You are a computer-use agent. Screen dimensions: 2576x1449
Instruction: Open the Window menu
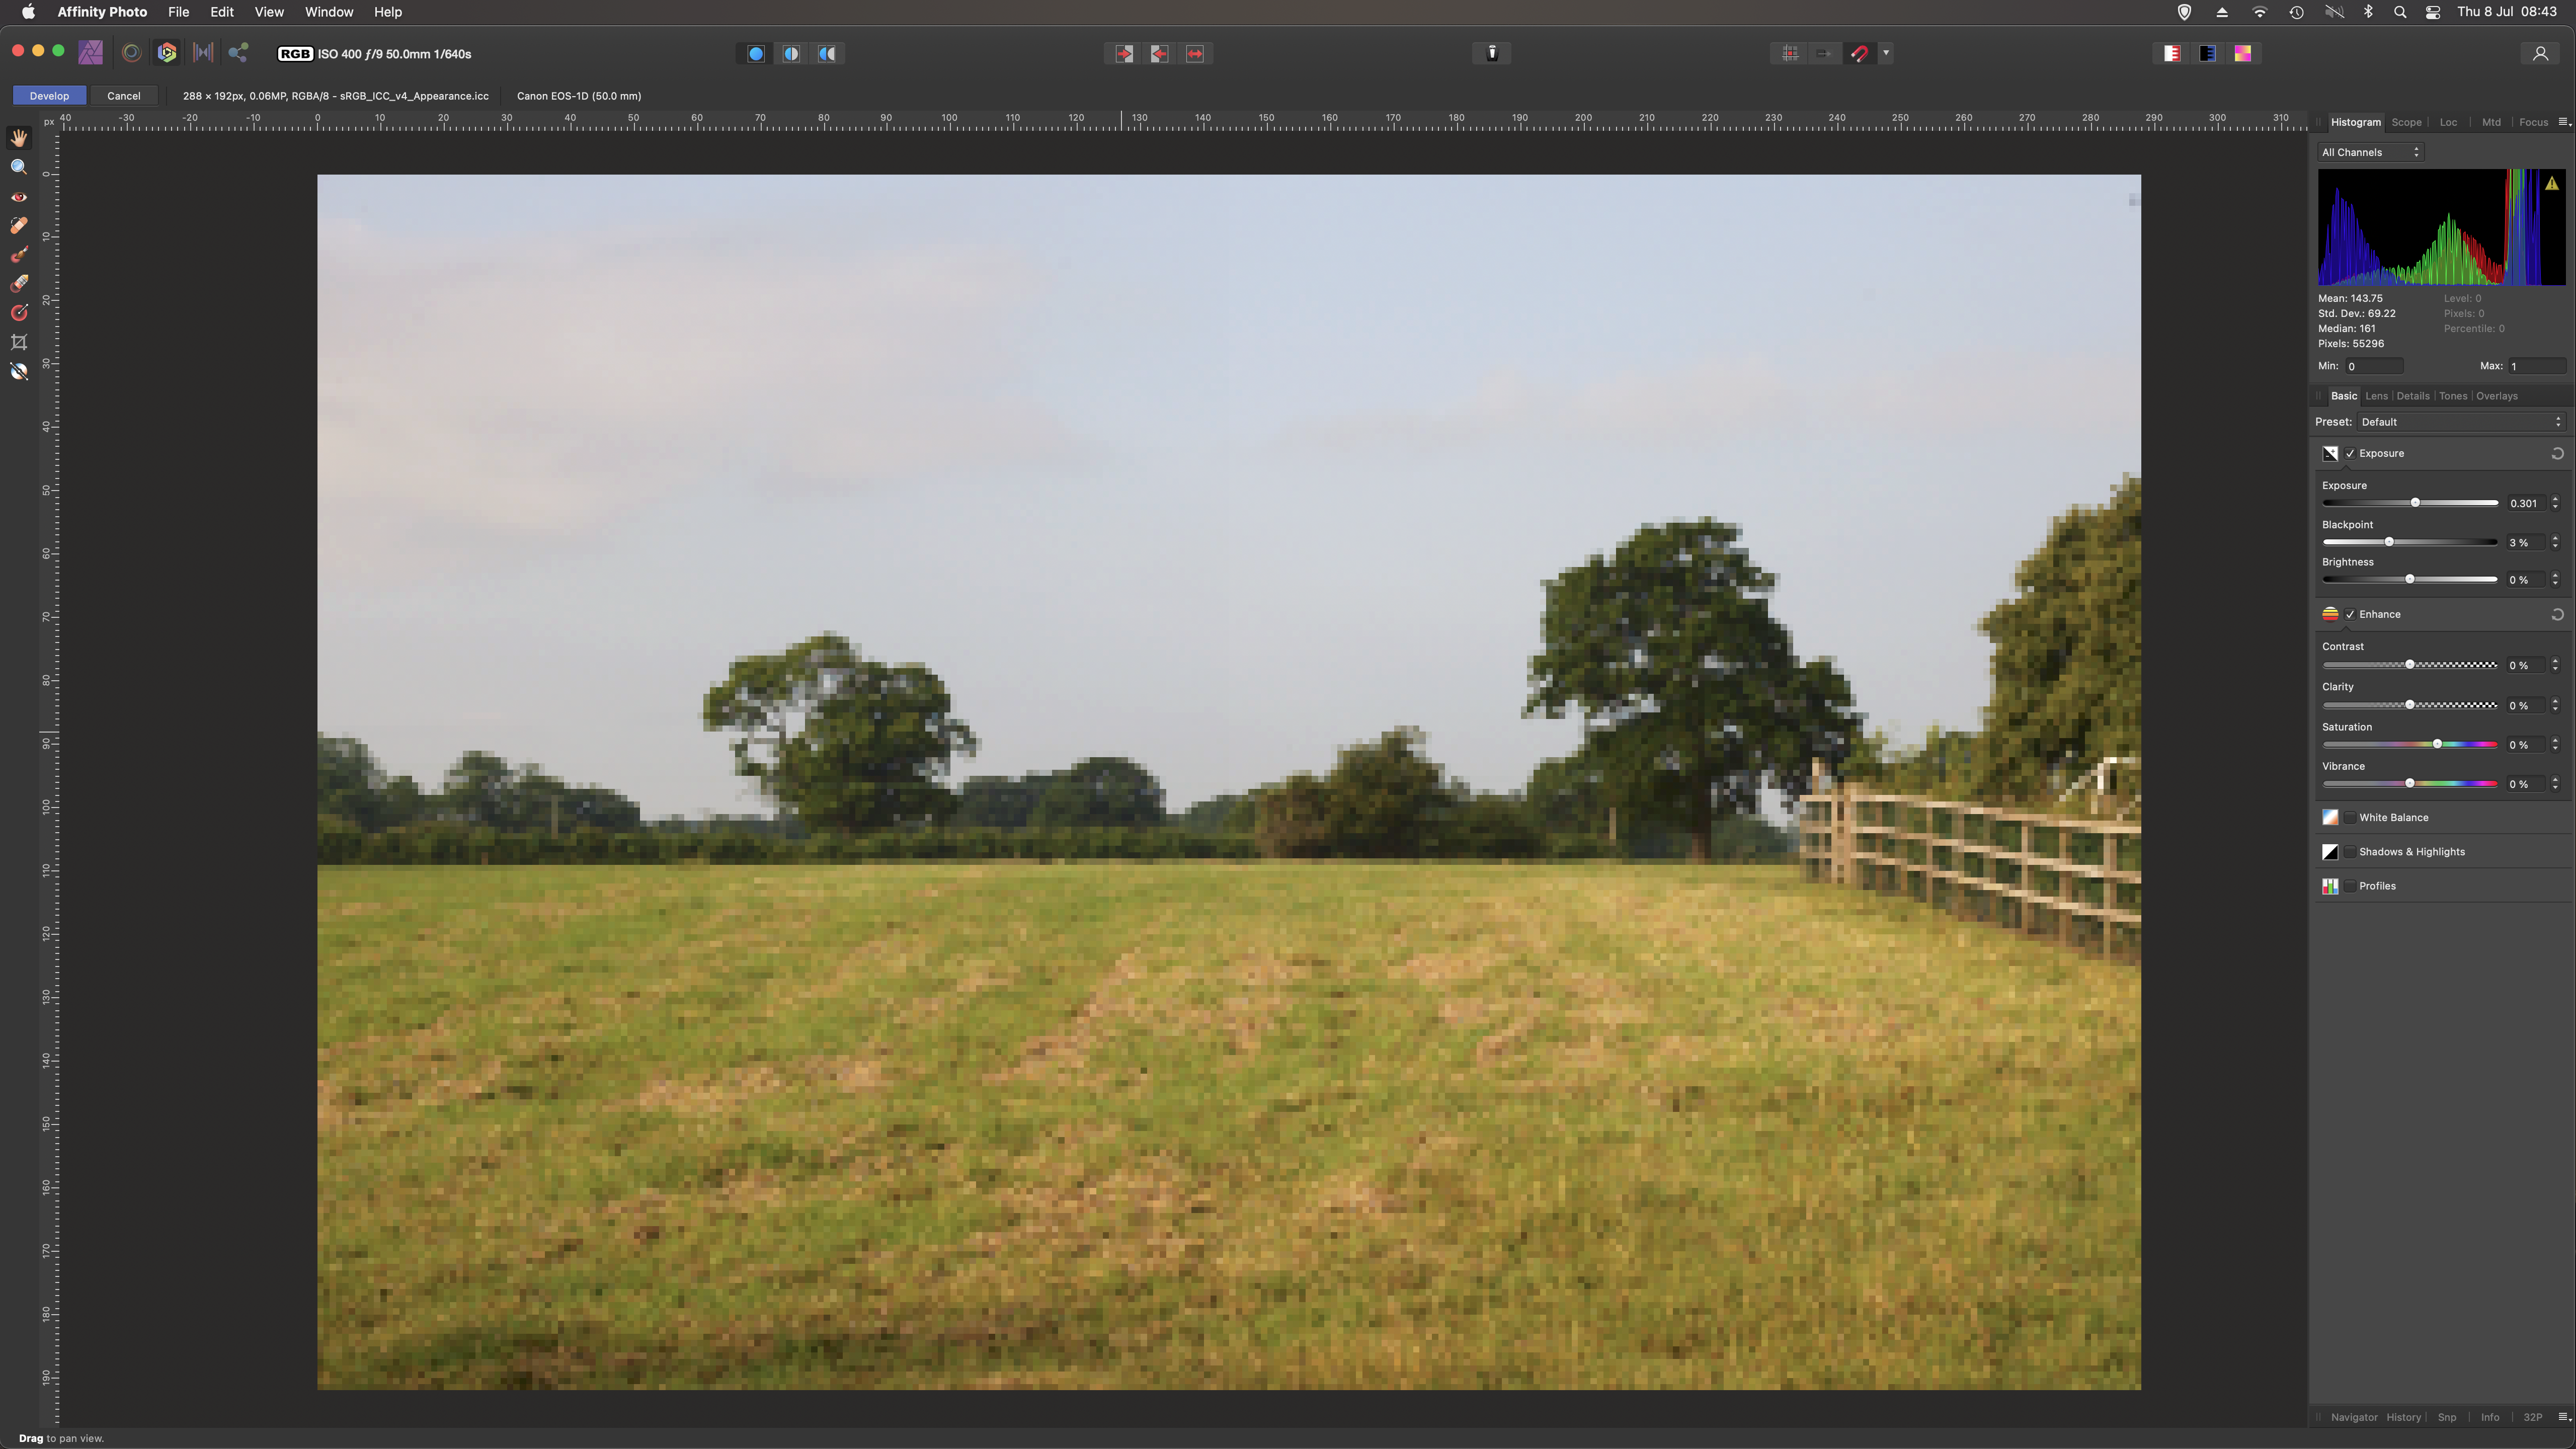point(329,12)
